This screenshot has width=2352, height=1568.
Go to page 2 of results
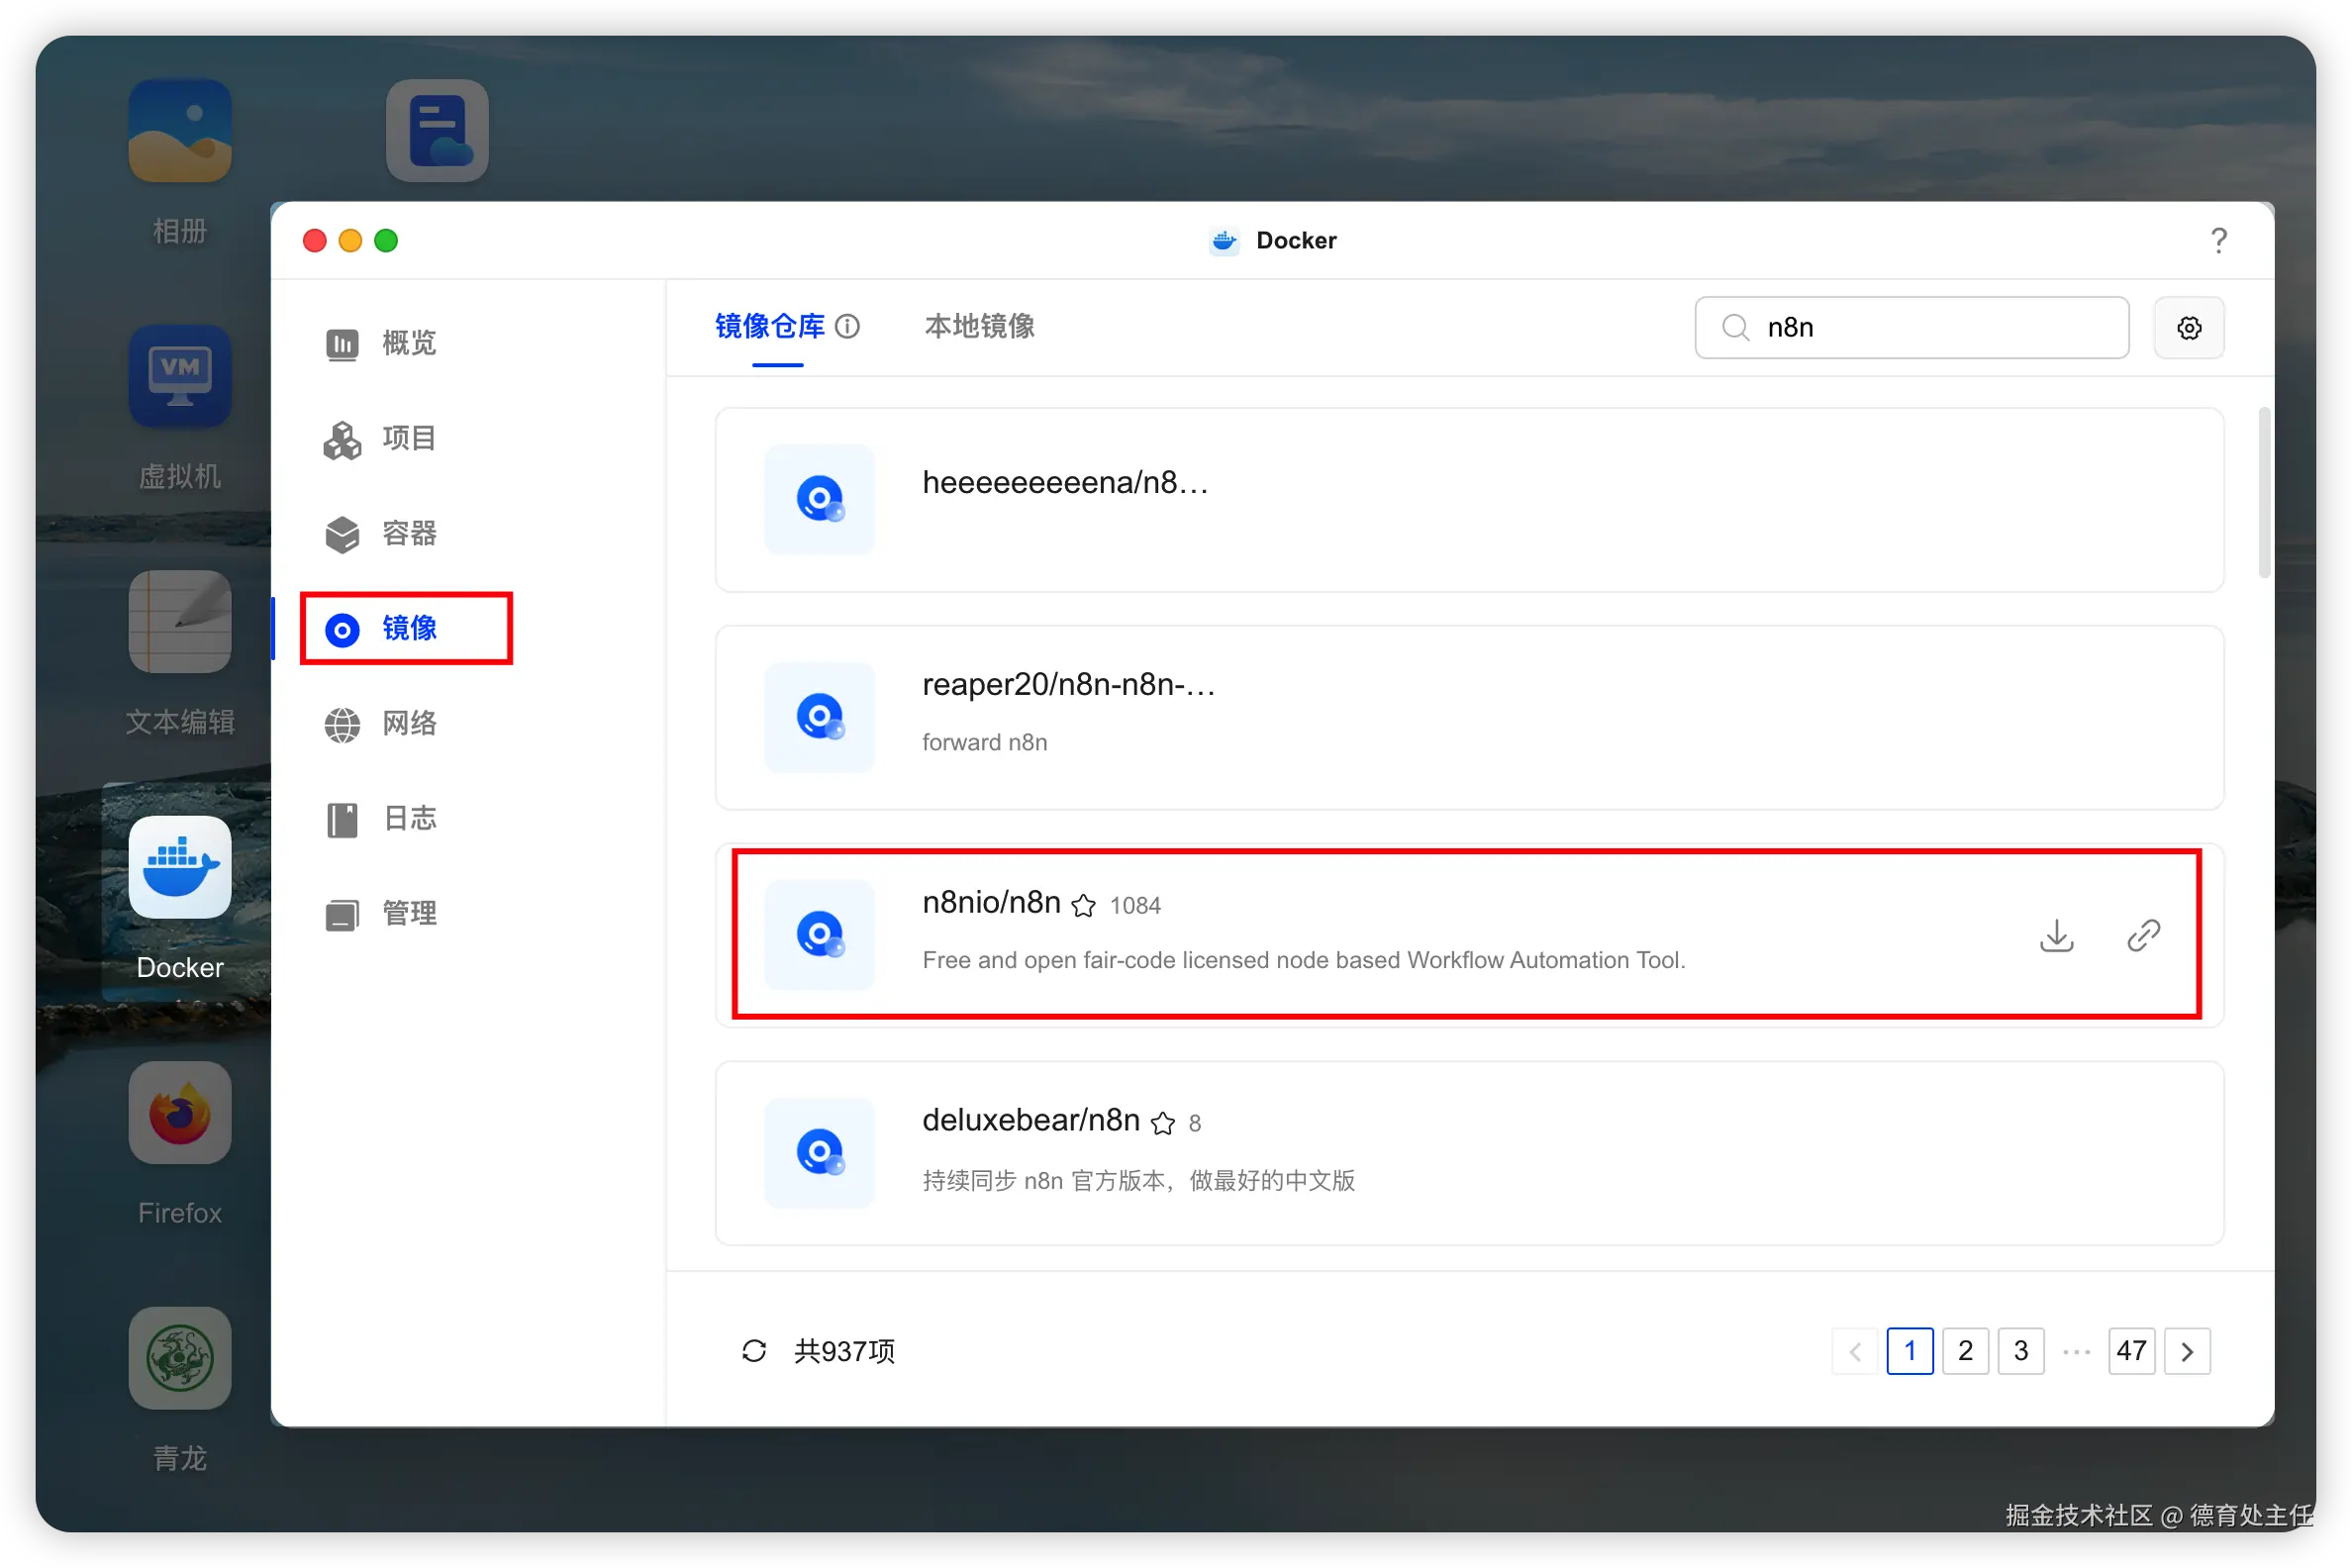click(x=1964, y=1351)
